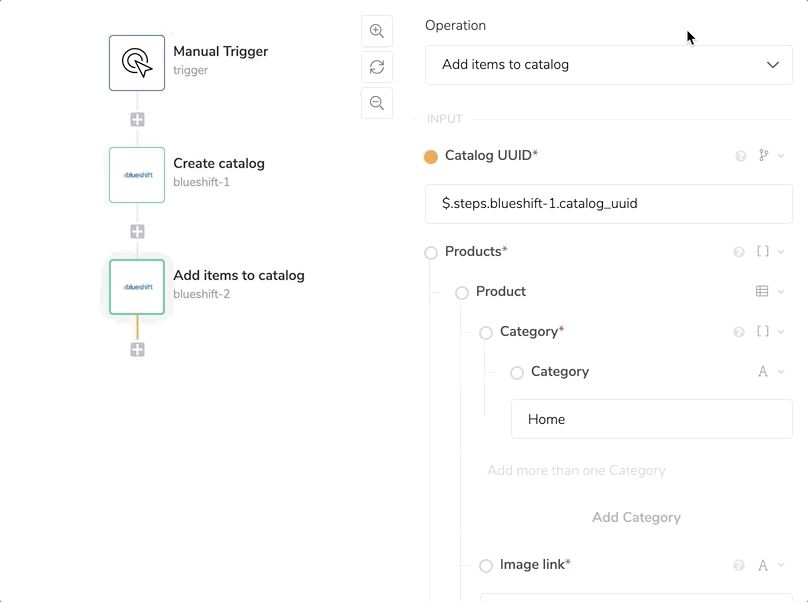Click help icon next to Products
The height and width of the screenshot is (602, 808).
[739, 252]
